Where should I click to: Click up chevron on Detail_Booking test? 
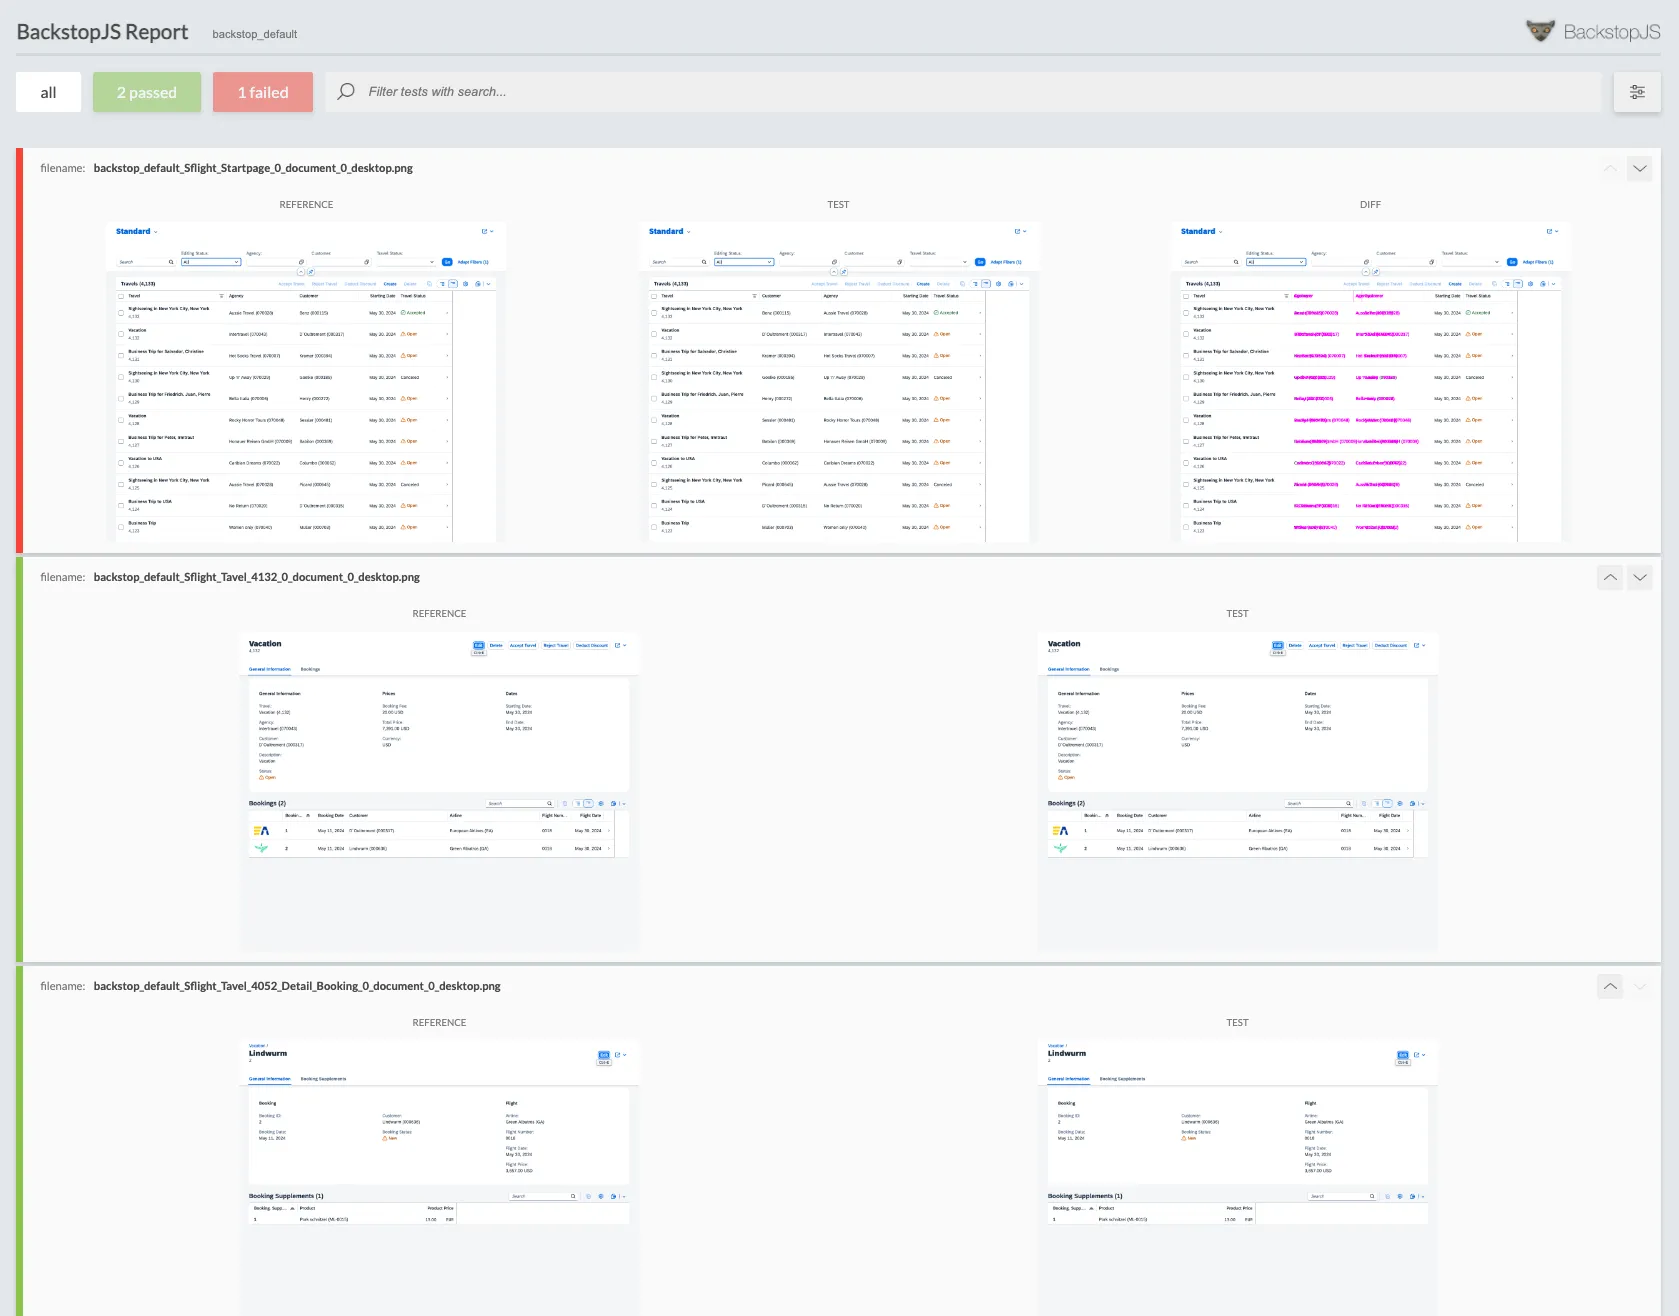(x=1610, y=987)
